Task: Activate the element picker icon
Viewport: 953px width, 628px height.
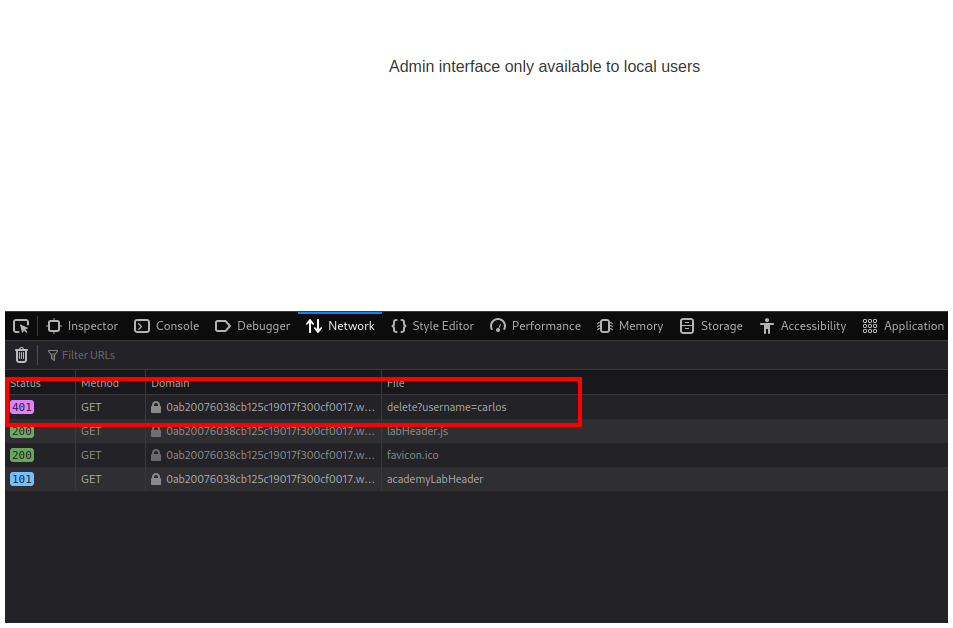Action: pyautogui.click(x=21, y=326)
